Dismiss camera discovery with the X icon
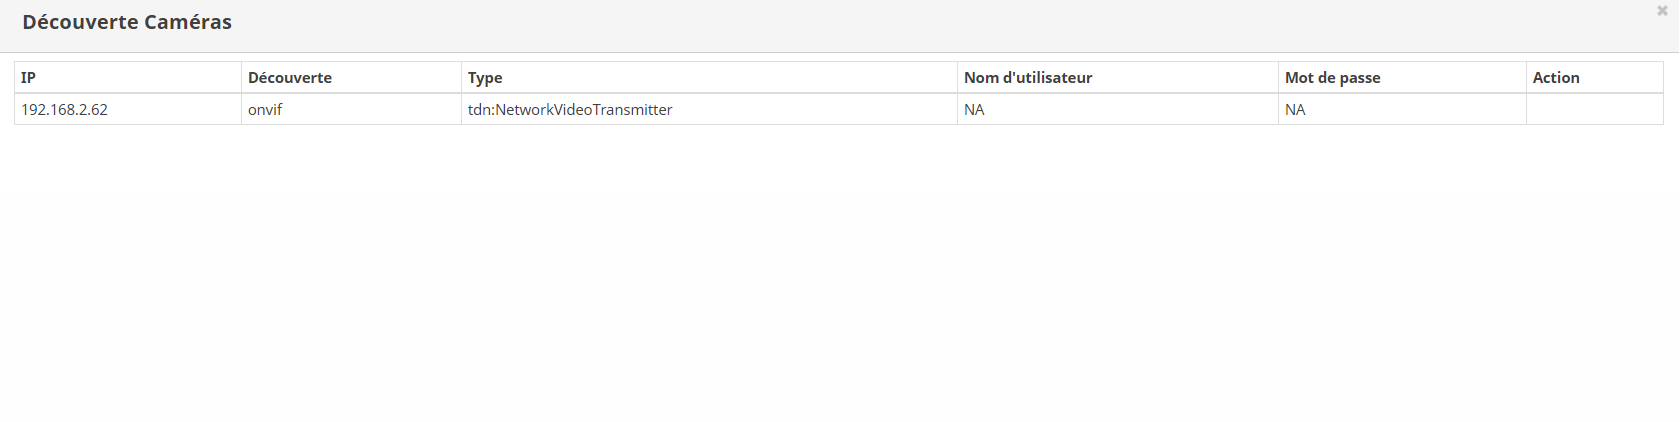This screenshot has height=422, width=1680. tap(1662, 11)
